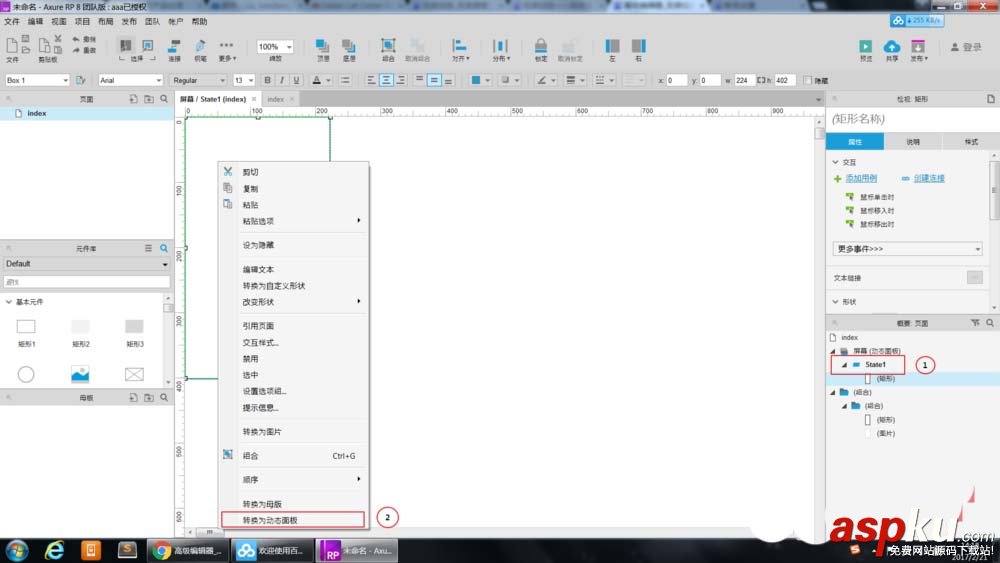Click the align icon in toolbar
This screenshot has width=1000, height=563.
[x=459, y=45]
